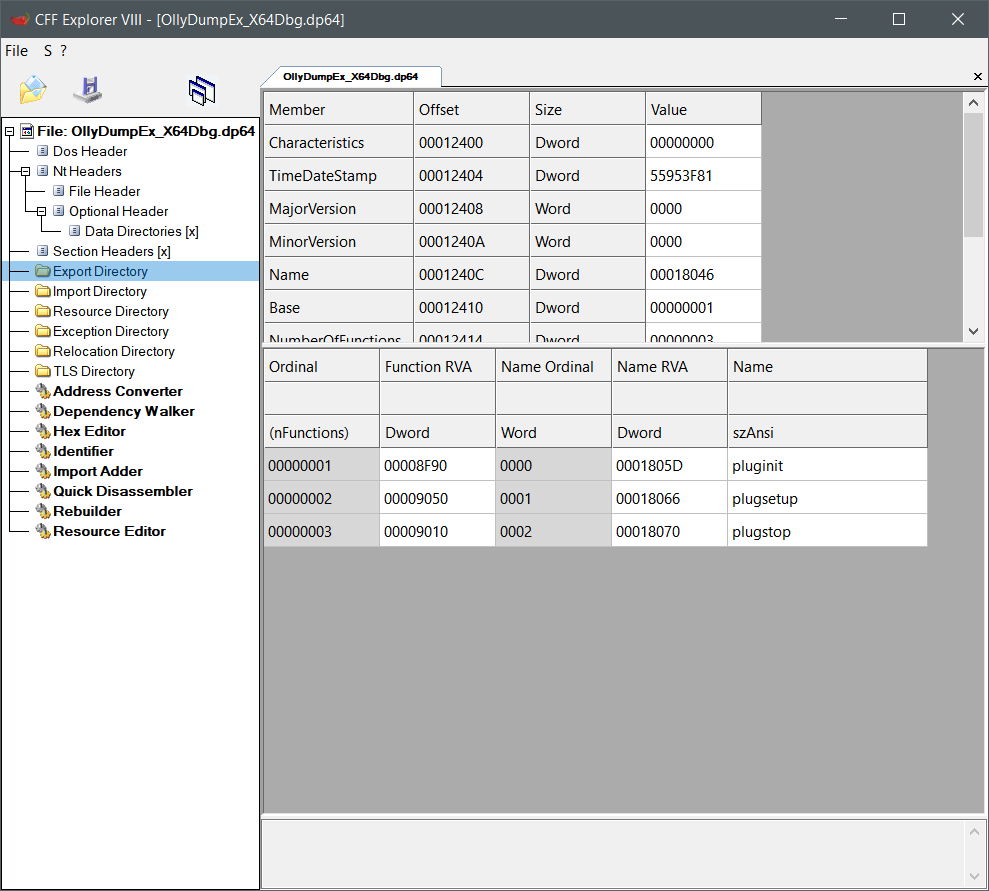The width and height of the screenshot is (989, 891).
Task: Click the Member column header
Action: point(339,110)
